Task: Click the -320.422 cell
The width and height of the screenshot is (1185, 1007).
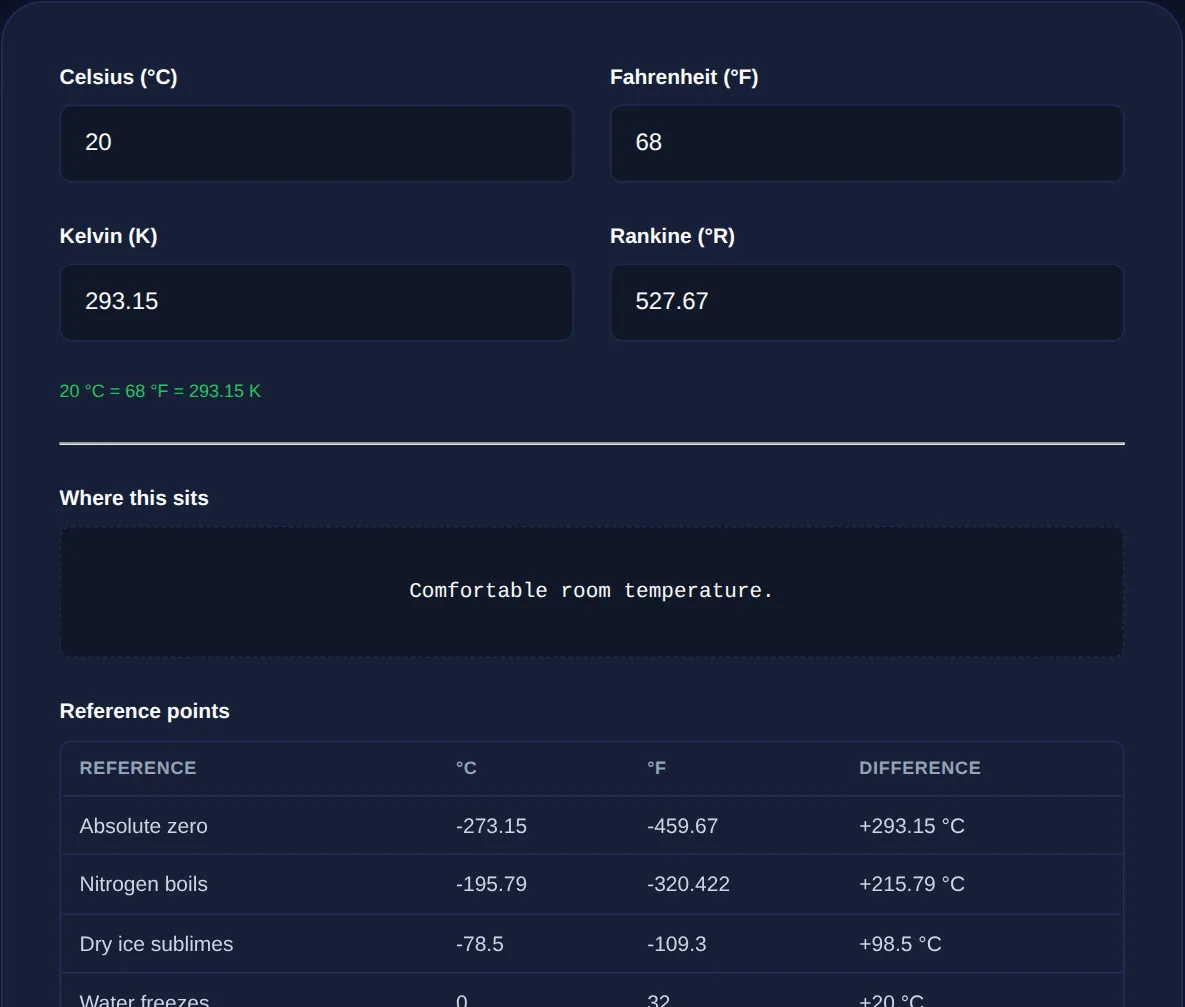Action: (688, 884)
